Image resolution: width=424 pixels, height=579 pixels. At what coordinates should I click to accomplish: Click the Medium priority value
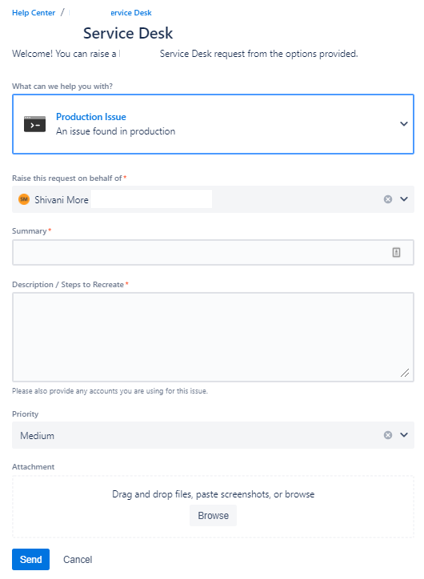[37, 436]
